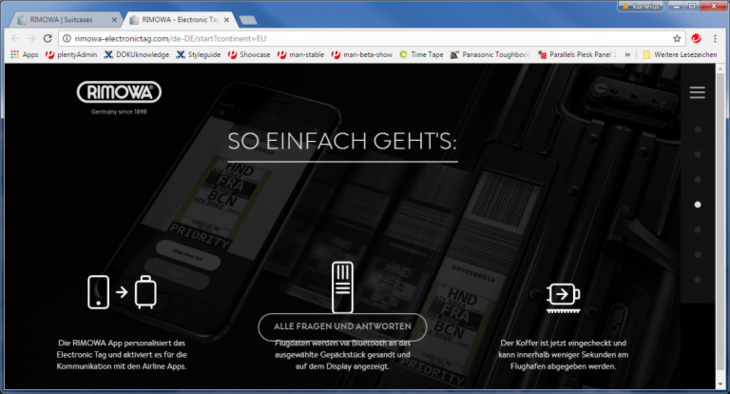Click the suitcase check-in conveyor icon
730x394 pixels.
pyautogui.click(x=563, y=298)
